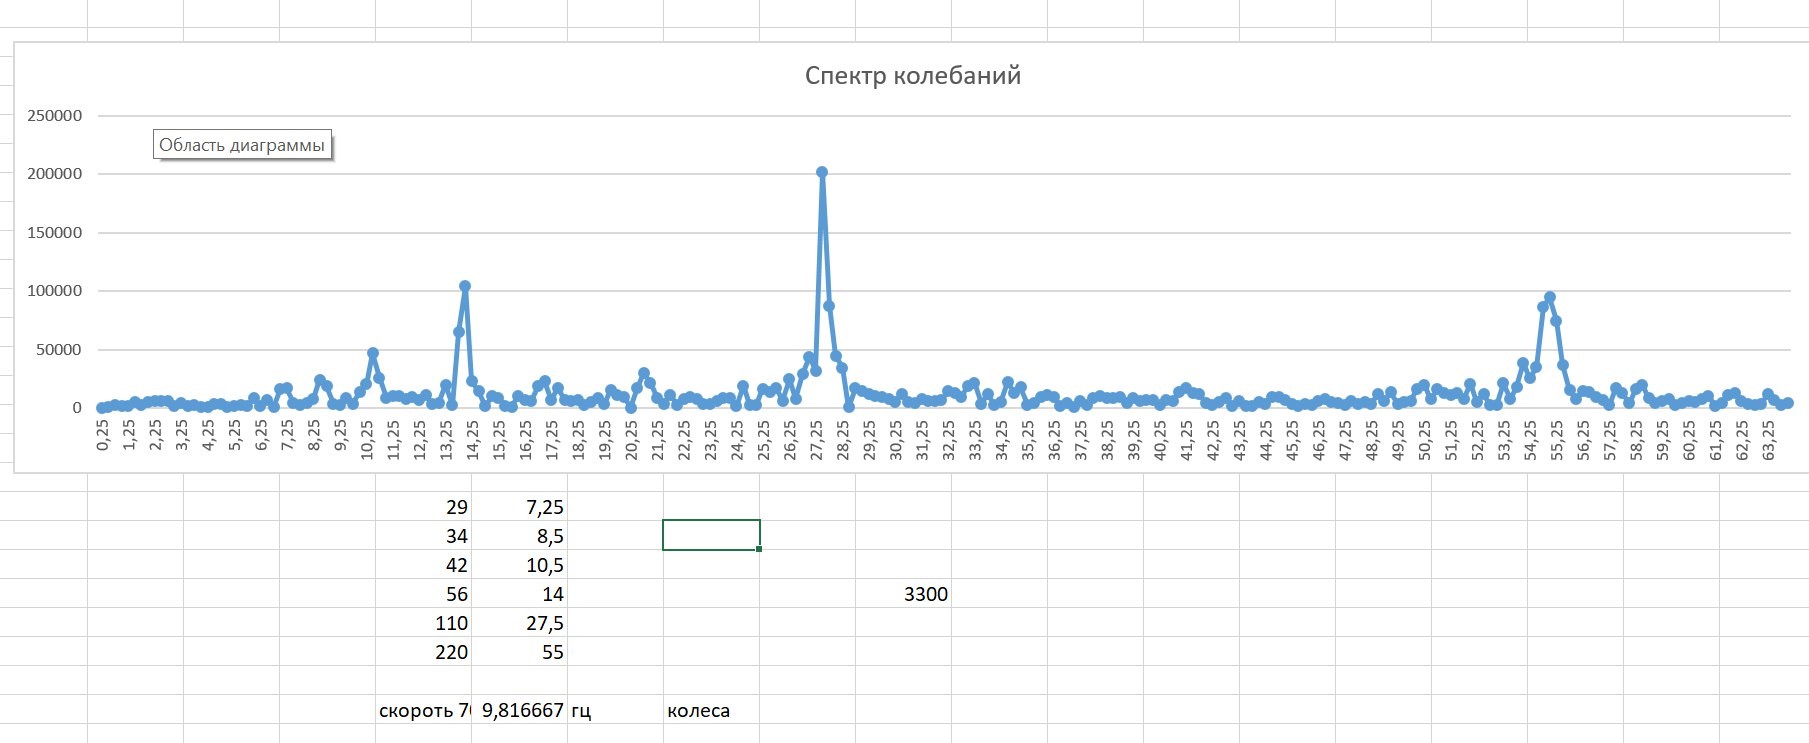Select cell containing 56
1809x743 pixels.
pos(423,594)
